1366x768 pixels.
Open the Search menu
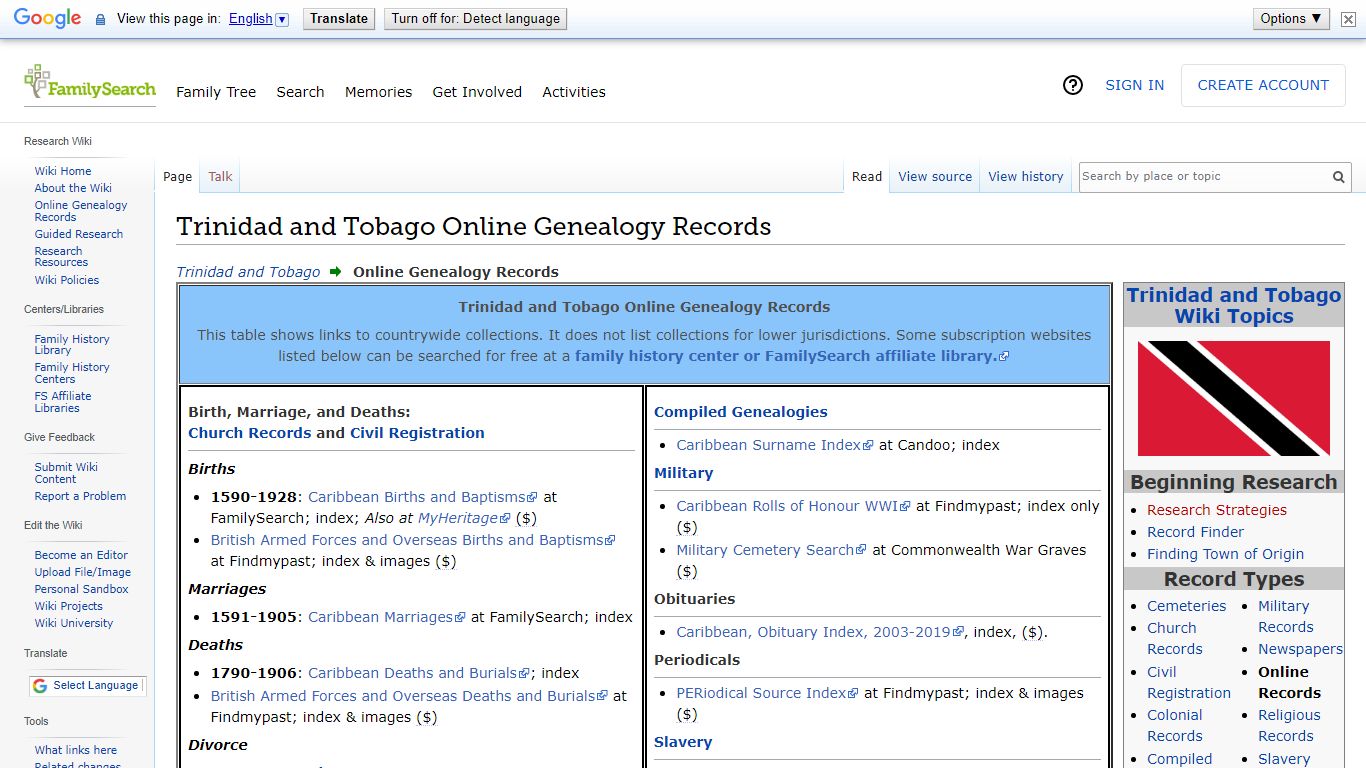point(300,92)
